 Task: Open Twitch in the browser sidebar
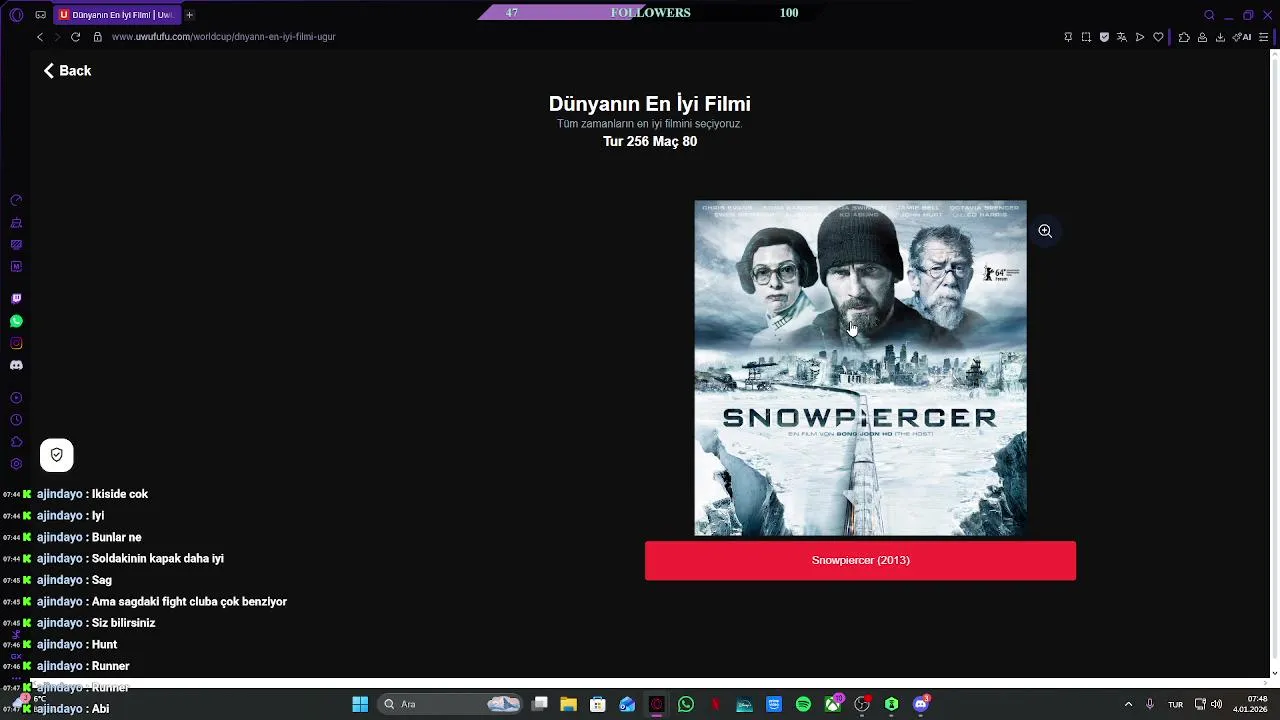[x=16, y=299]
